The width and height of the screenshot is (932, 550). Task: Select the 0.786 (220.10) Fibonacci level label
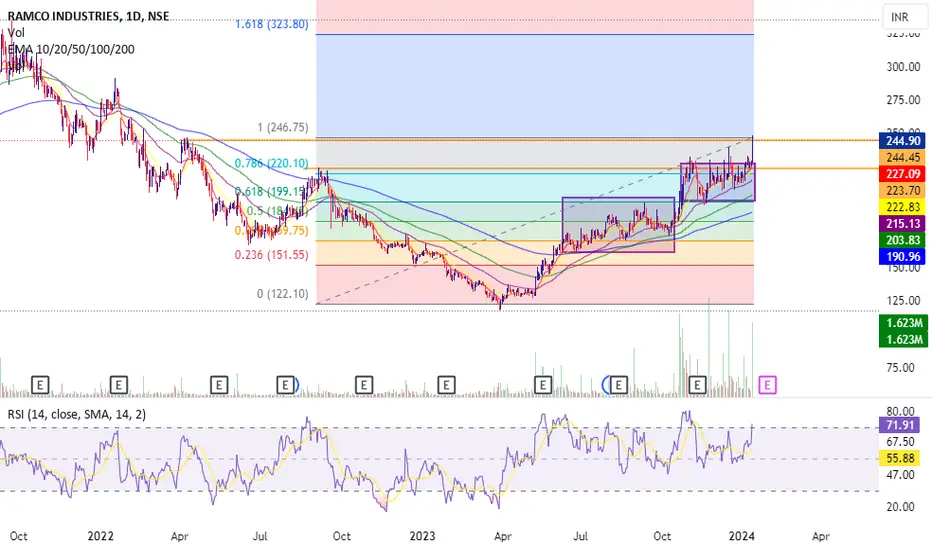pos(272,163)
